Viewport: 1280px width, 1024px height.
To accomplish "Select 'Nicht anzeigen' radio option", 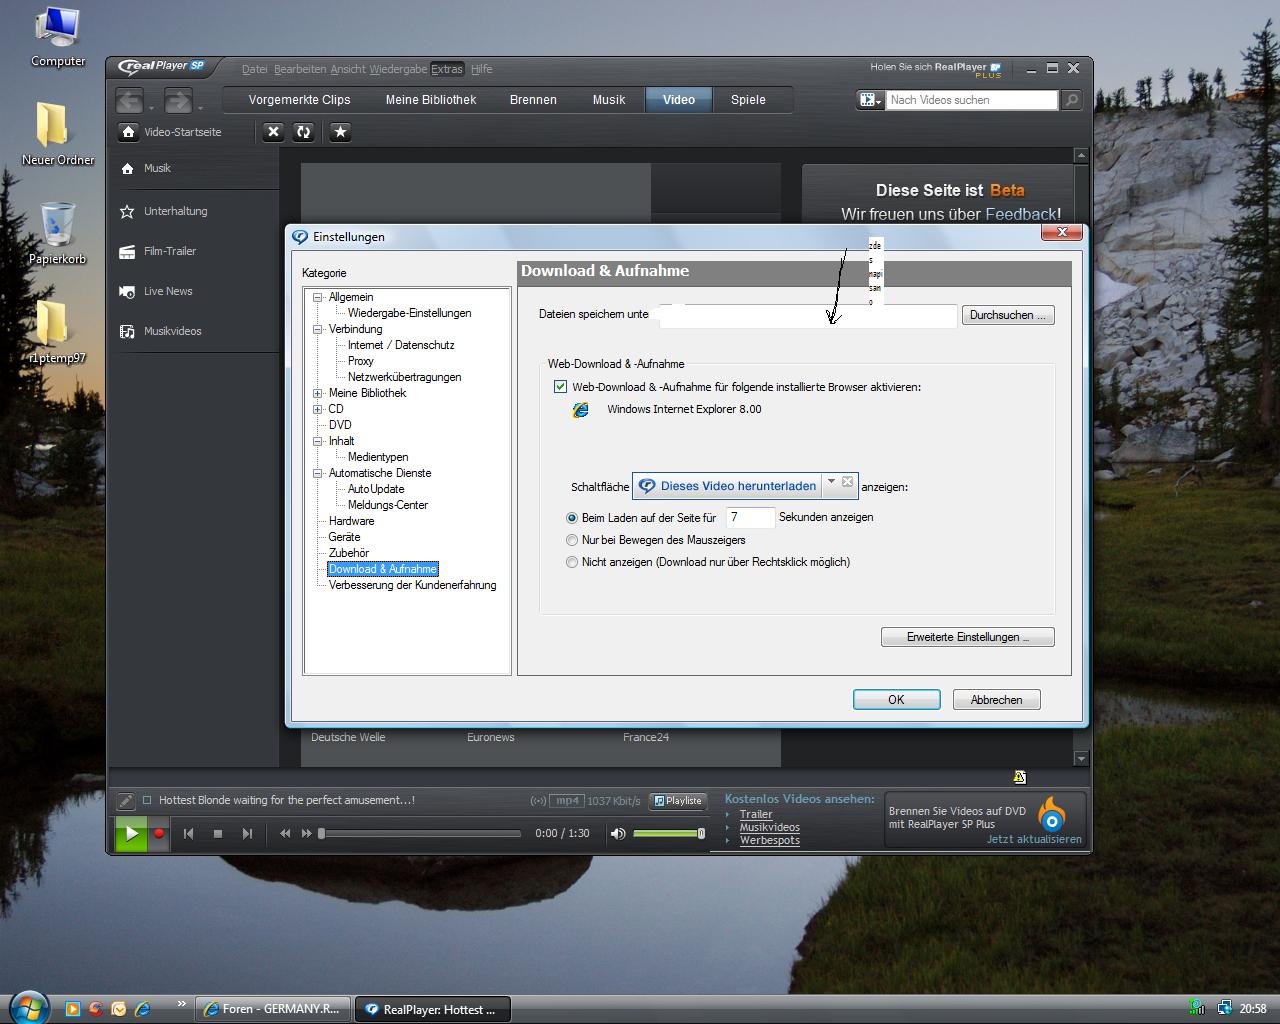I will coord(572,562).
